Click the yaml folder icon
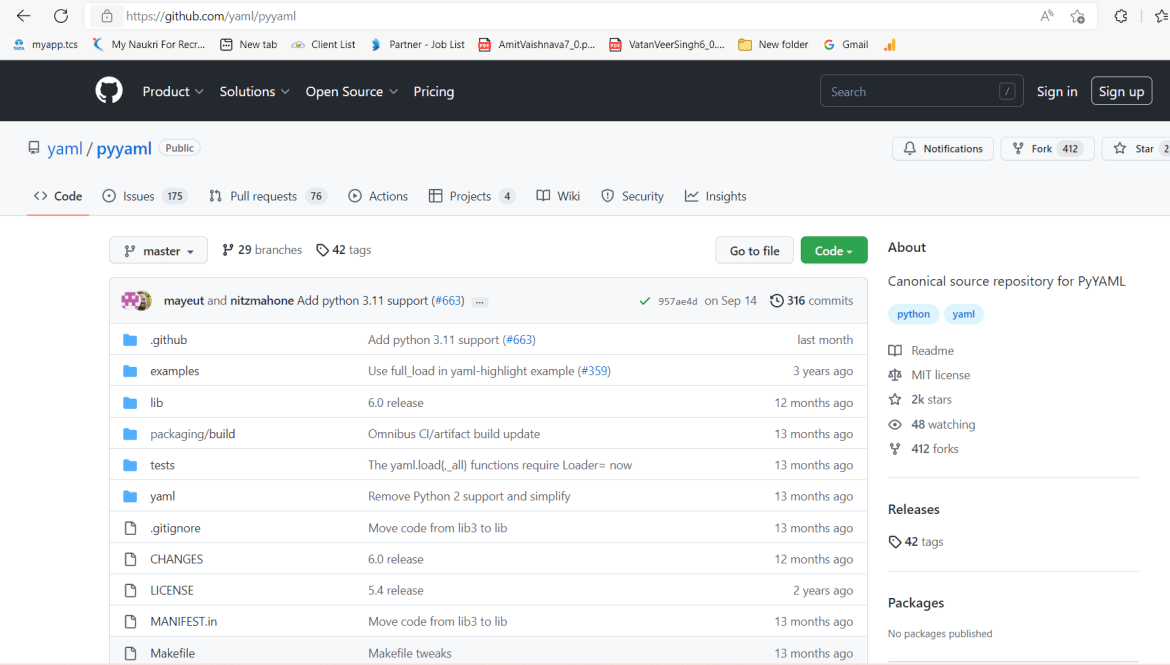Viewport: 1170px width, 665px height. pyautogui.click(x=130, y=496)
